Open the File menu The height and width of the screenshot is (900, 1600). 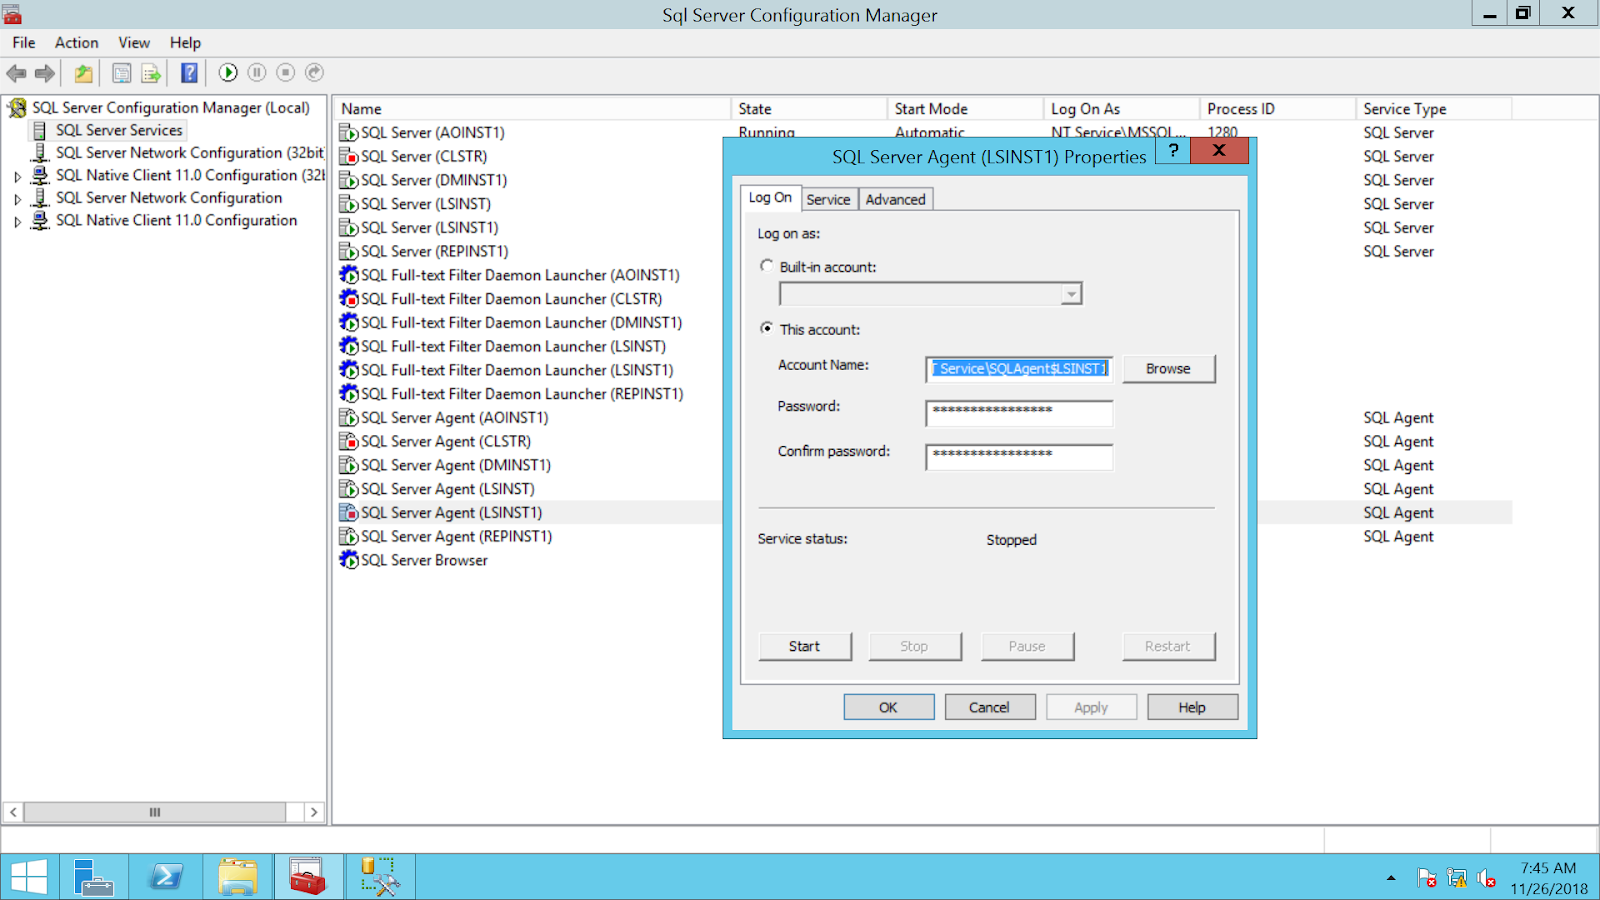pos(24,43)
